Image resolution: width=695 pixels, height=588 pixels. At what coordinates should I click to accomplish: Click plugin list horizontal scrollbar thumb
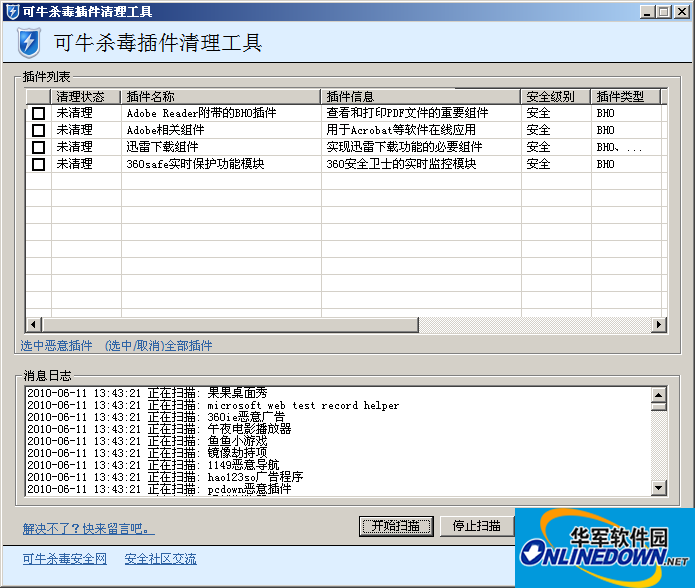230,324
